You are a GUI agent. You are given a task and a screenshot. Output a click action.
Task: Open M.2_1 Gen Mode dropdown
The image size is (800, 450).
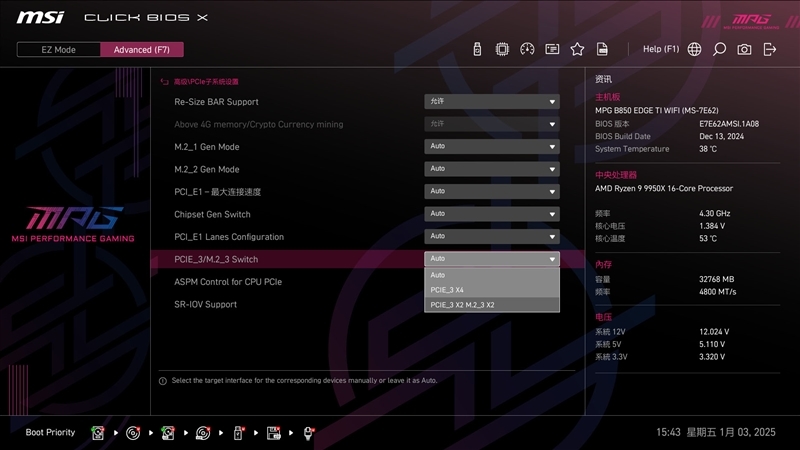(x=492, y=146)
